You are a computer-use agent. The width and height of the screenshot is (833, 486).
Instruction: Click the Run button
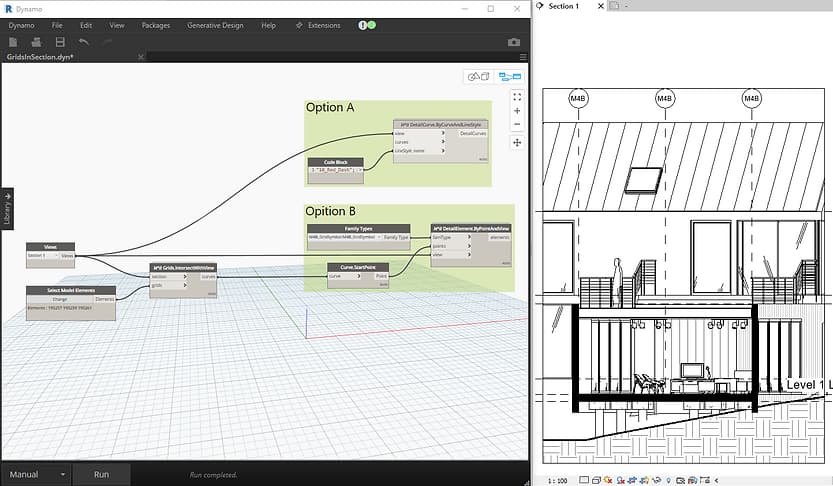click(101, 474)
